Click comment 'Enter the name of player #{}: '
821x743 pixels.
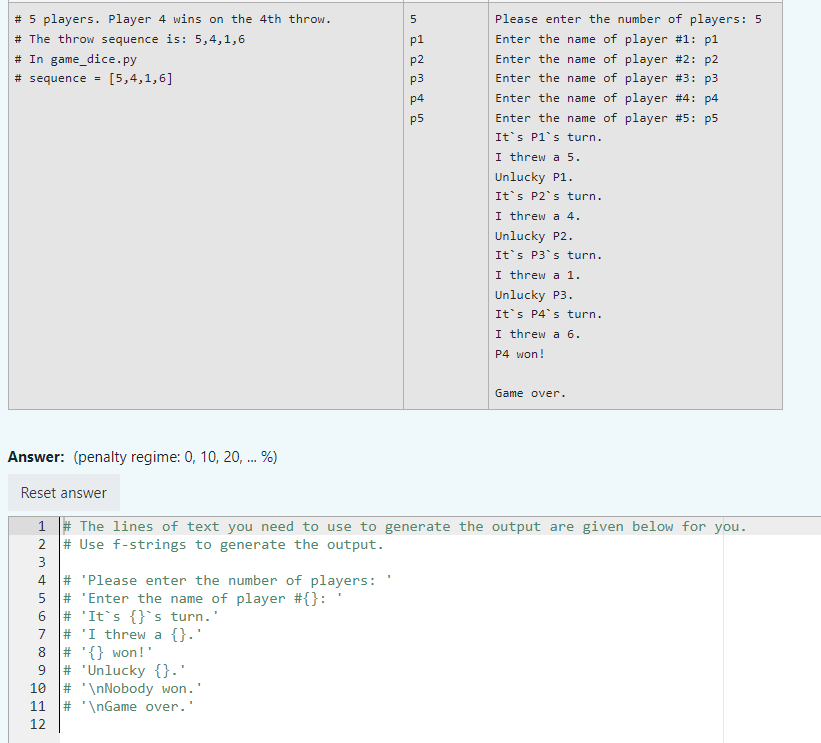[x=203, y=598]
